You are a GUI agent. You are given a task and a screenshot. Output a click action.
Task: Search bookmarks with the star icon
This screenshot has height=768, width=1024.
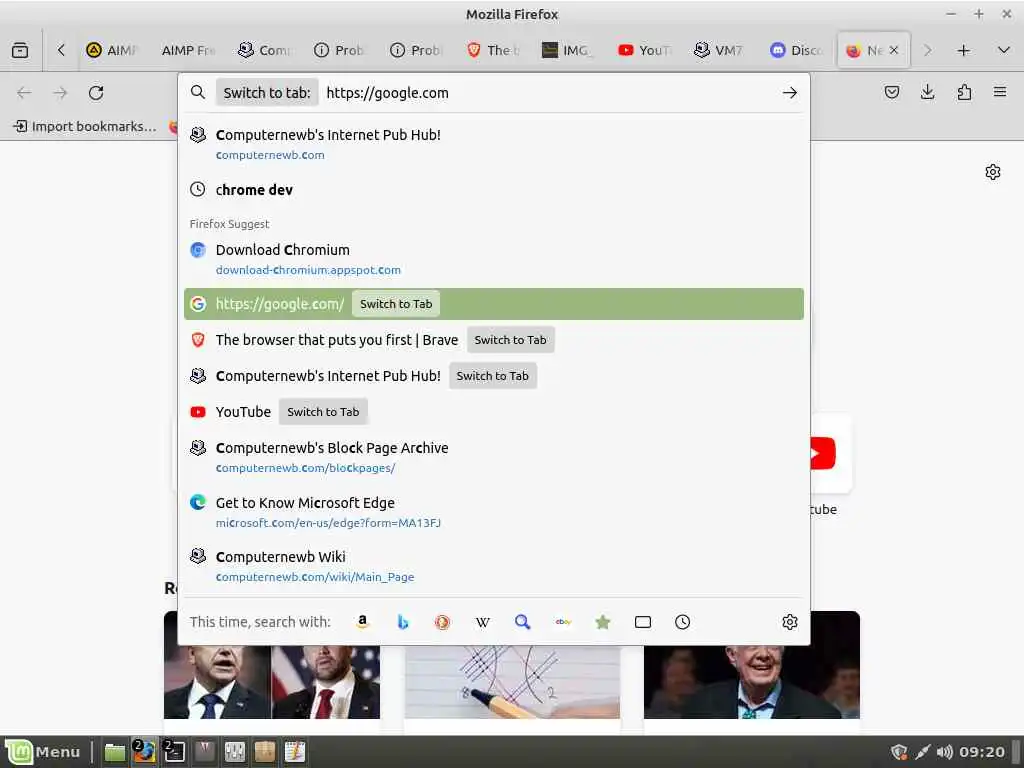click(603, 622)
